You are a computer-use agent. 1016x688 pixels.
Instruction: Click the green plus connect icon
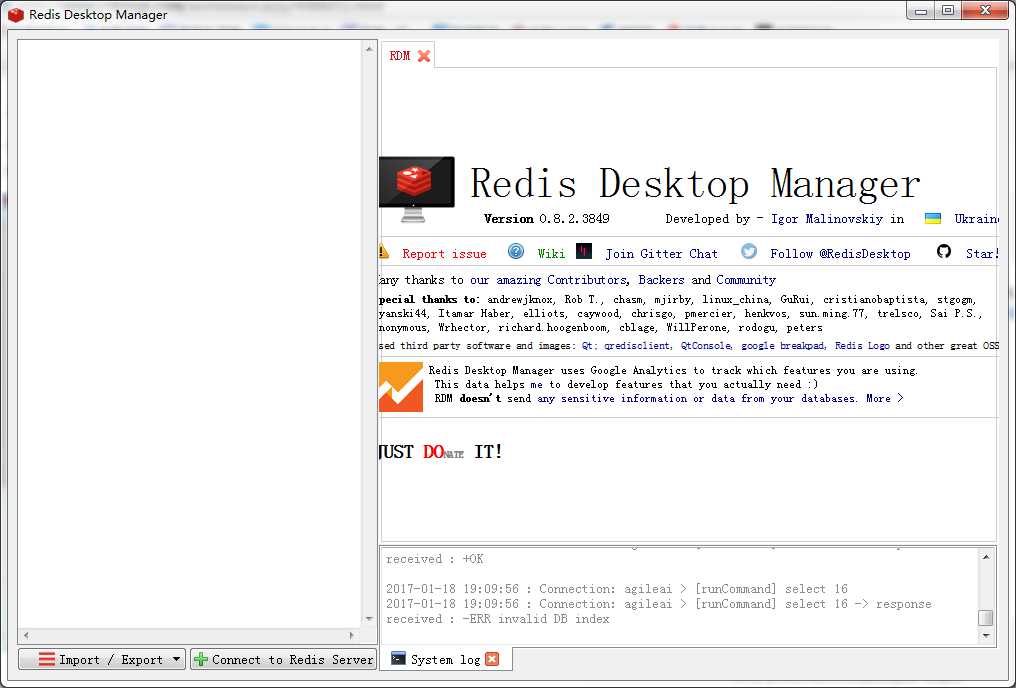tap(201, 659)
